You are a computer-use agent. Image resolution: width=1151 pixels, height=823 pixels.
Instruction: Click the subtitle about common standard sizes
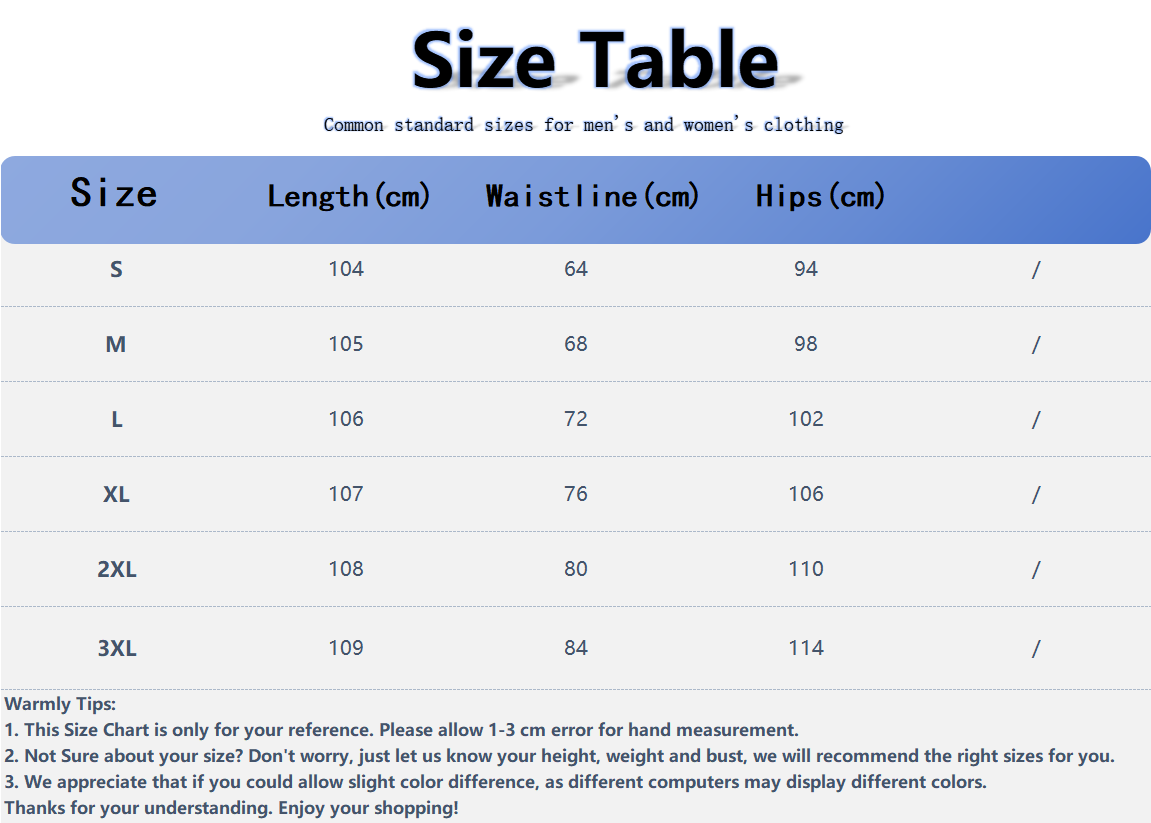(x=584, y=125)
